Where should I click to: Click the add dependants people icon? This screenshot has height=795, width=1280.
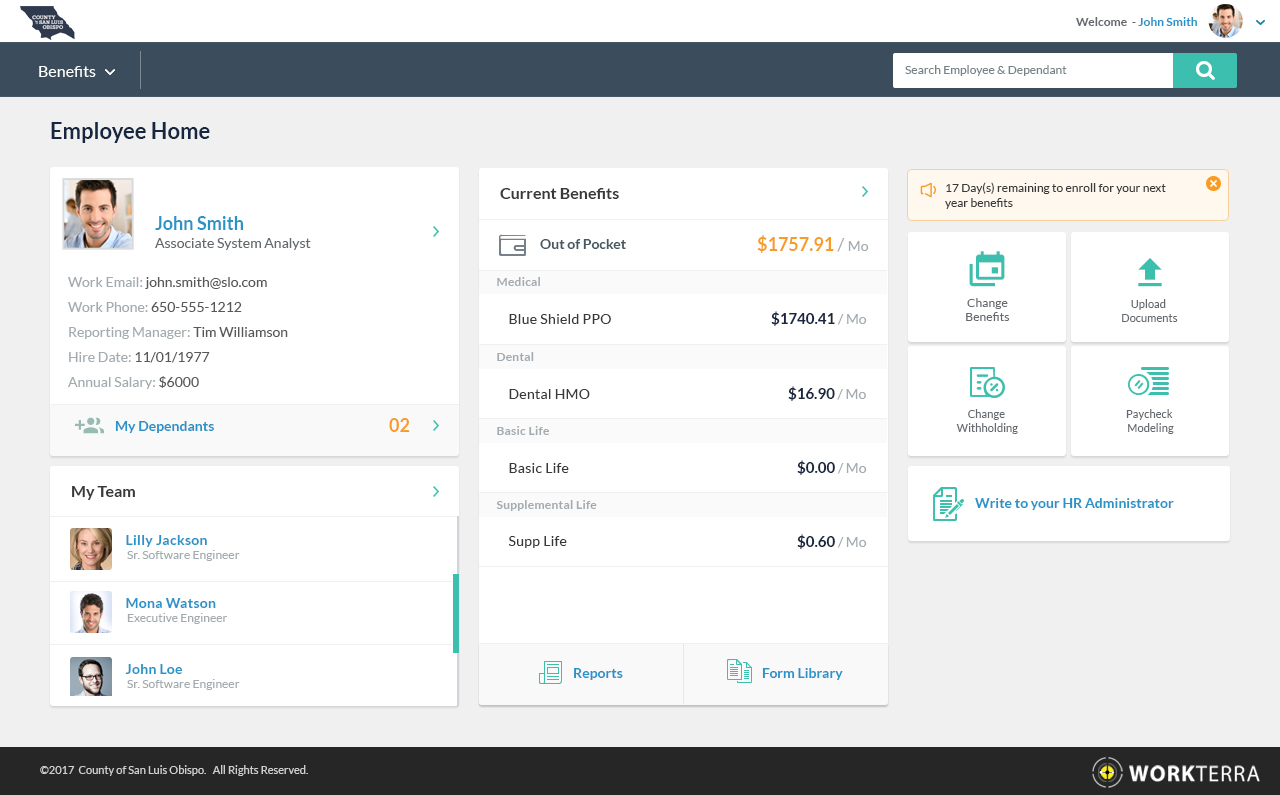pos(89,426)
